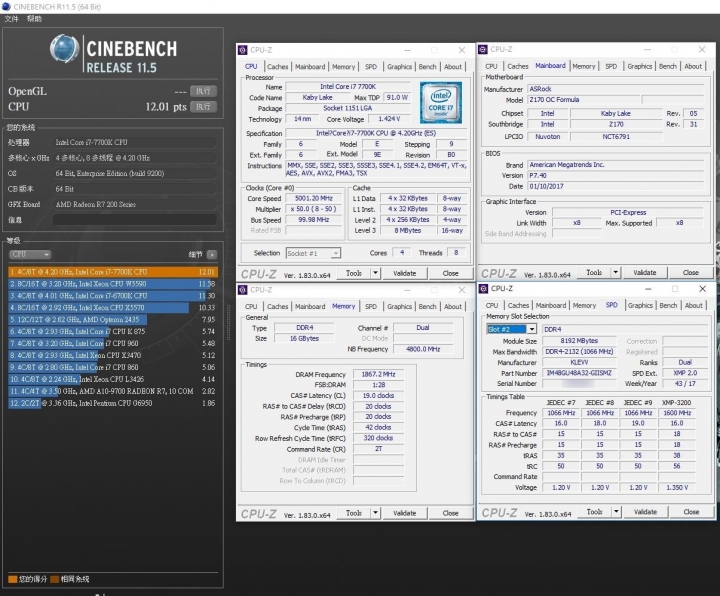Click the Cinebench globe logo
This screenshot has height=596, width=720.
tap(64, 48)
